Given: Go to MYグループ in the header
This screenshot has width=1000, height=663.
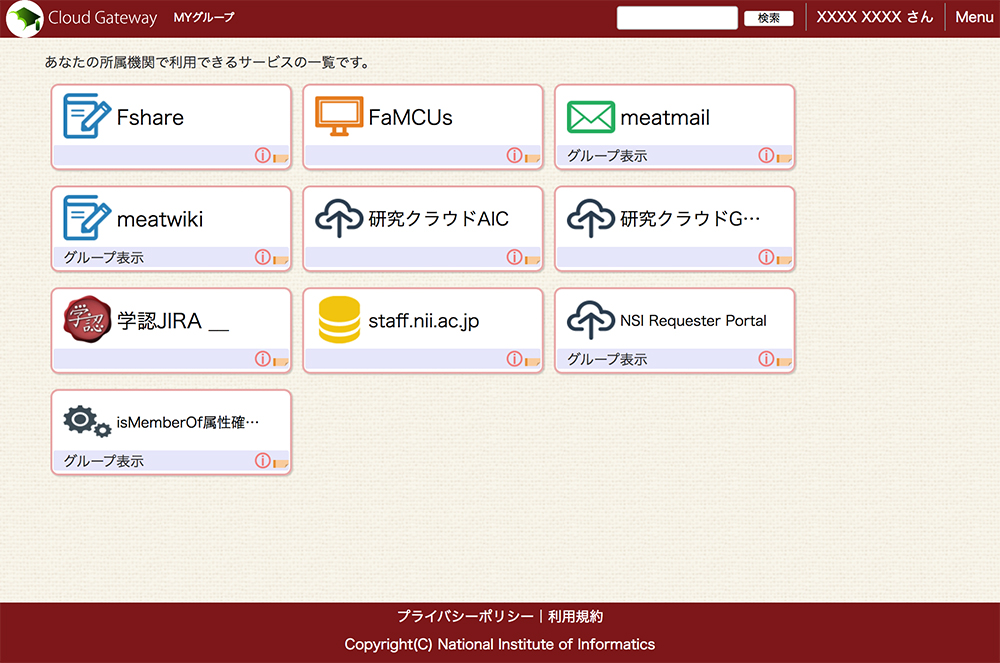Looking at the screenshot, I should (204, 18).
